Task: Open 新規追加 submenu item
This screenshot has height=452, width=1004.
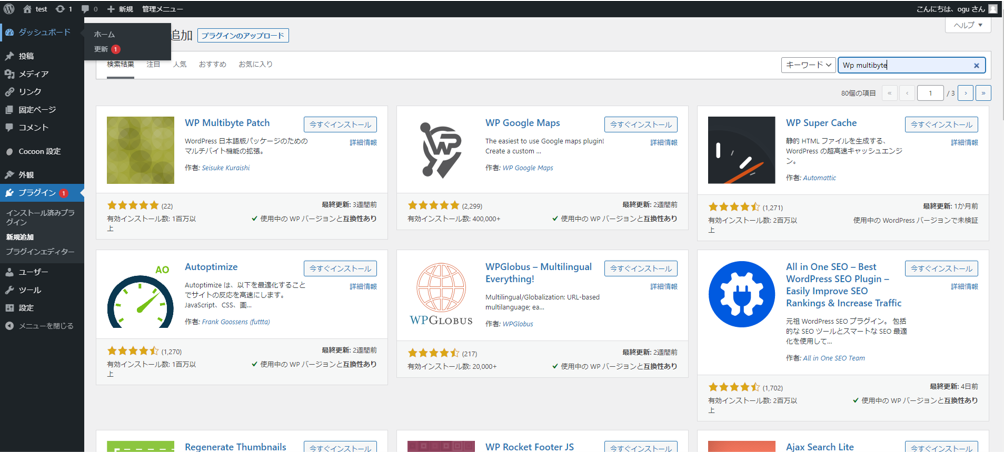Action: pyautogui.click(x=20, y=237)
